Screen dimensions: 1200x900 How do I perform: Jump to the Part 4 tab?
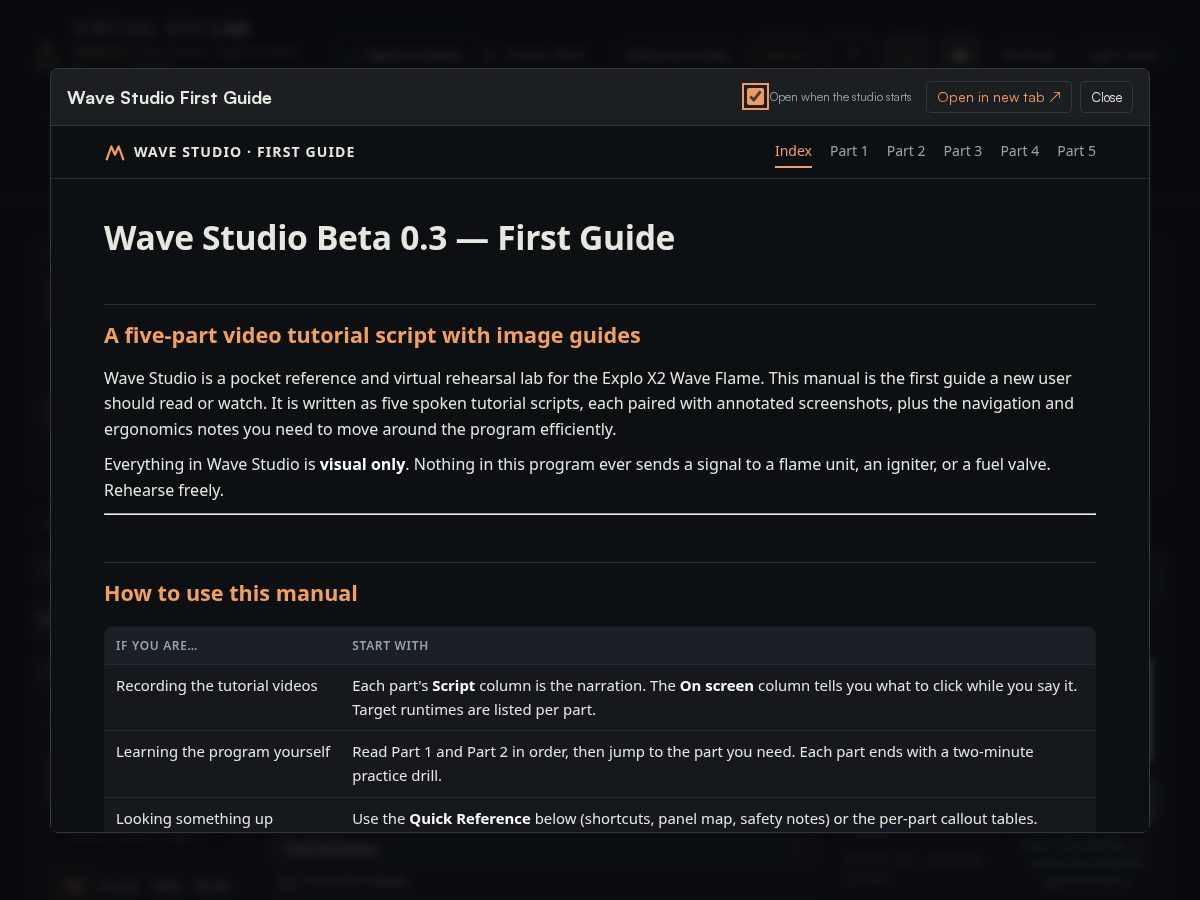point(1020,151)
